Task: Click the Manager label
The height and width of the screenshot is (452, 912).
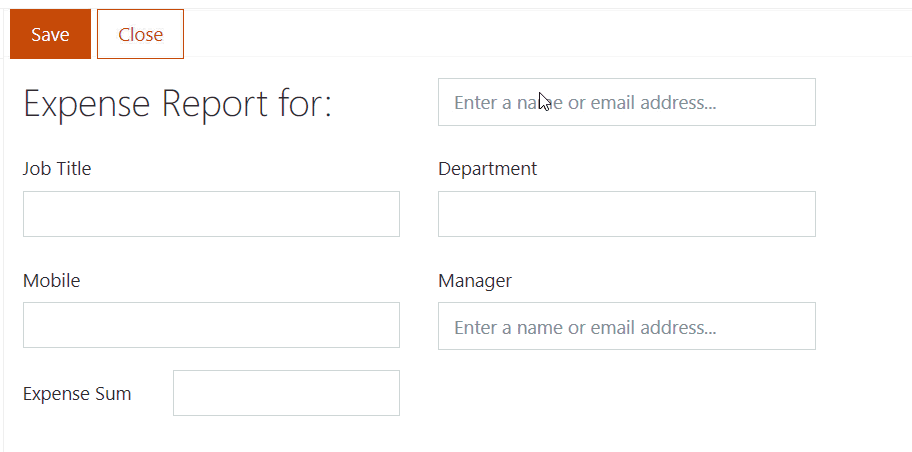Action: (475, 281)
